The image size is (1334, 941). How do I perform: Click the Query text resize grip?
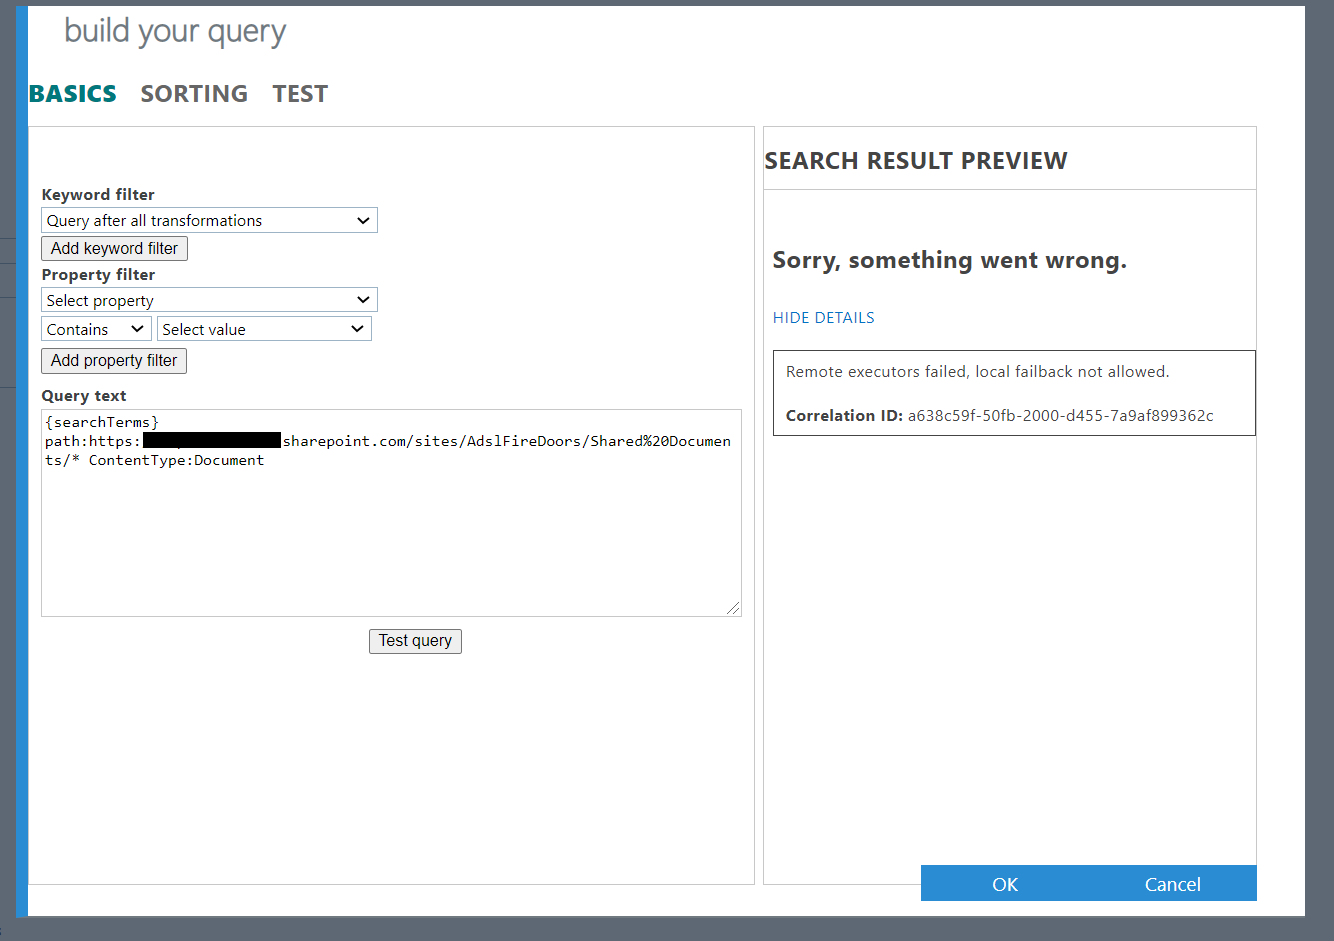[735, 608]
